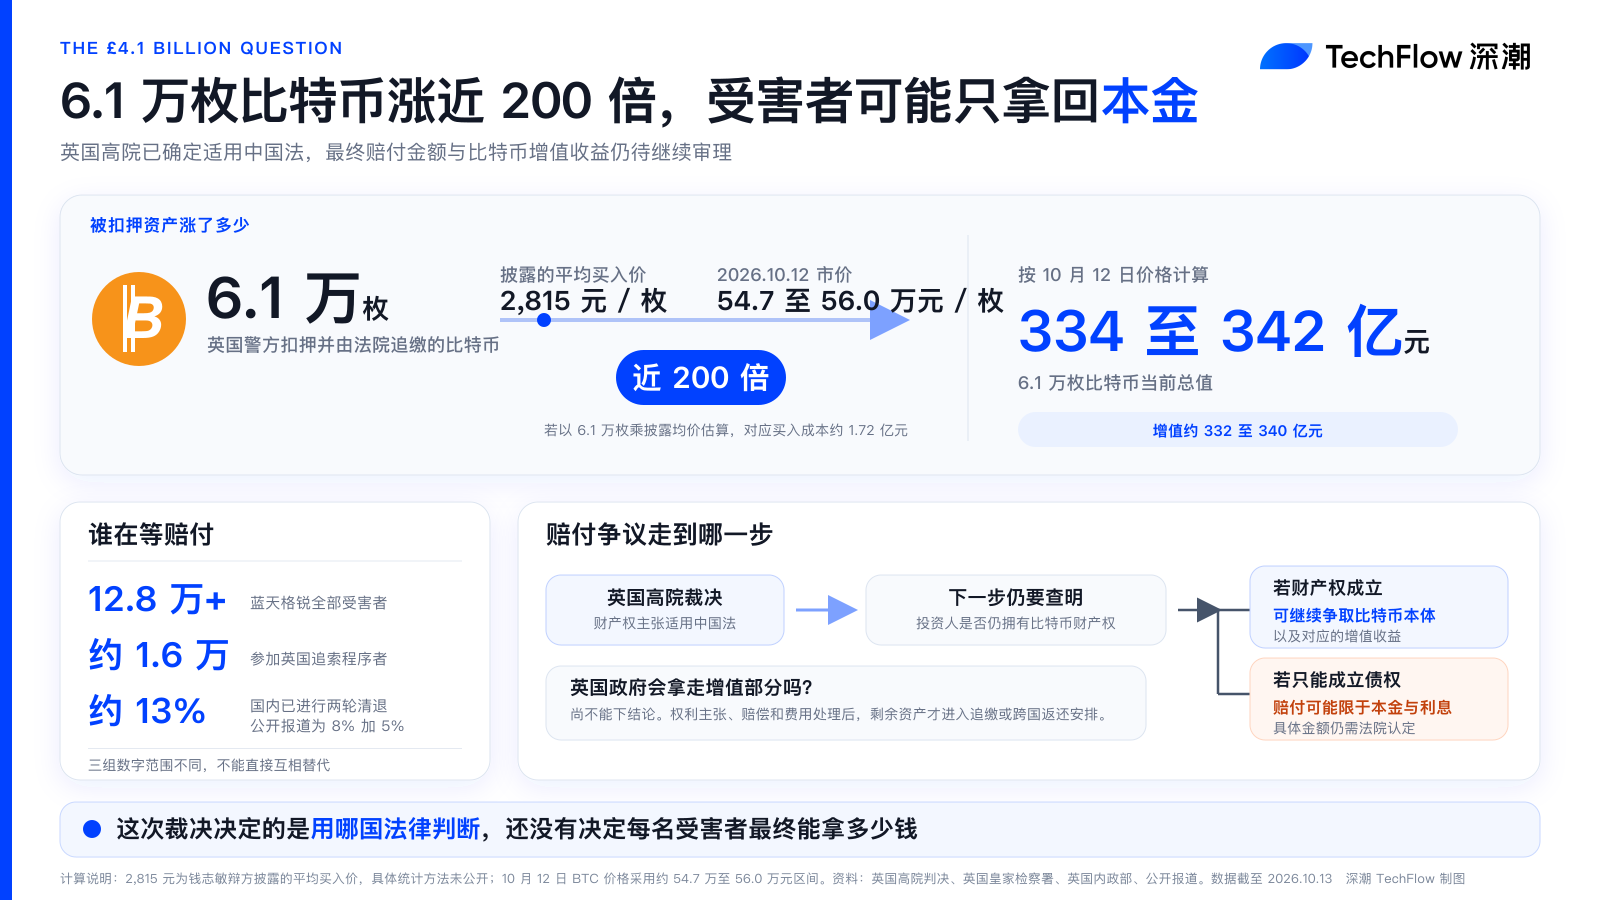Click the 披露的平均买入价 label
Image resolution: width=1600 pixels, height=900 pixels.
(x=573, y=275)
